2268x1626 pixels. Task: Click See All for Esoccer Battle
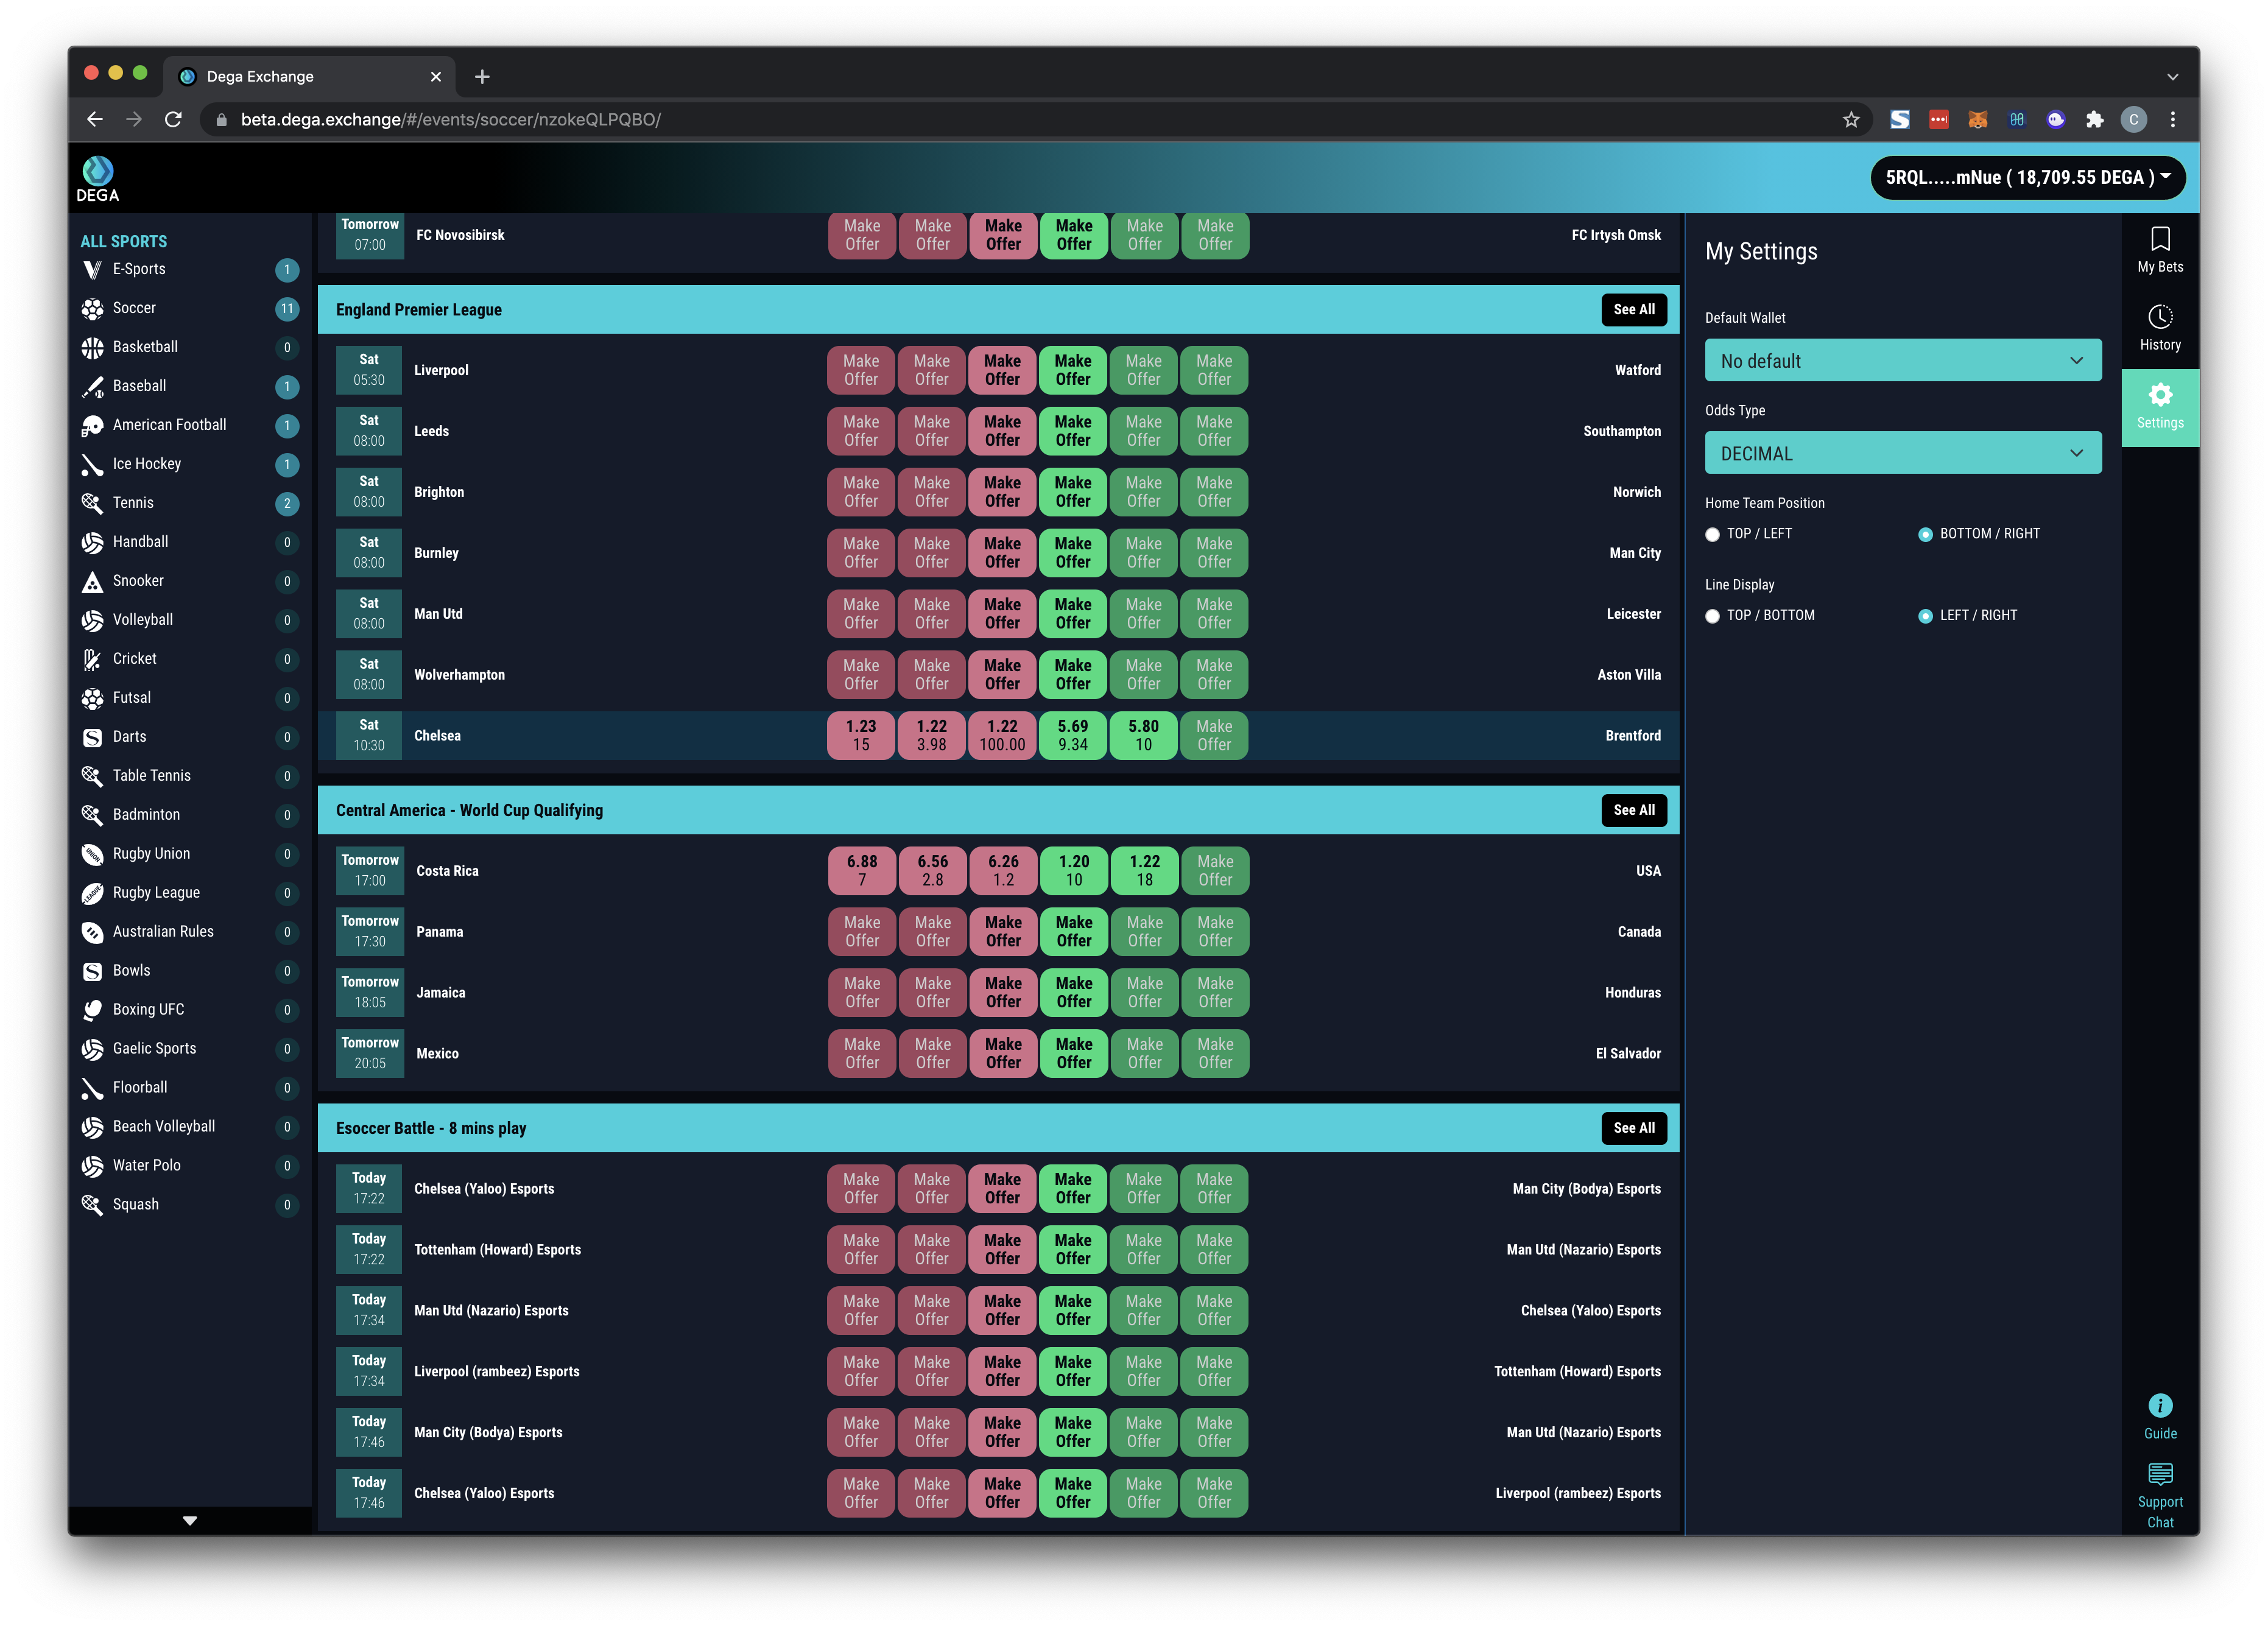(1633, 1128)
